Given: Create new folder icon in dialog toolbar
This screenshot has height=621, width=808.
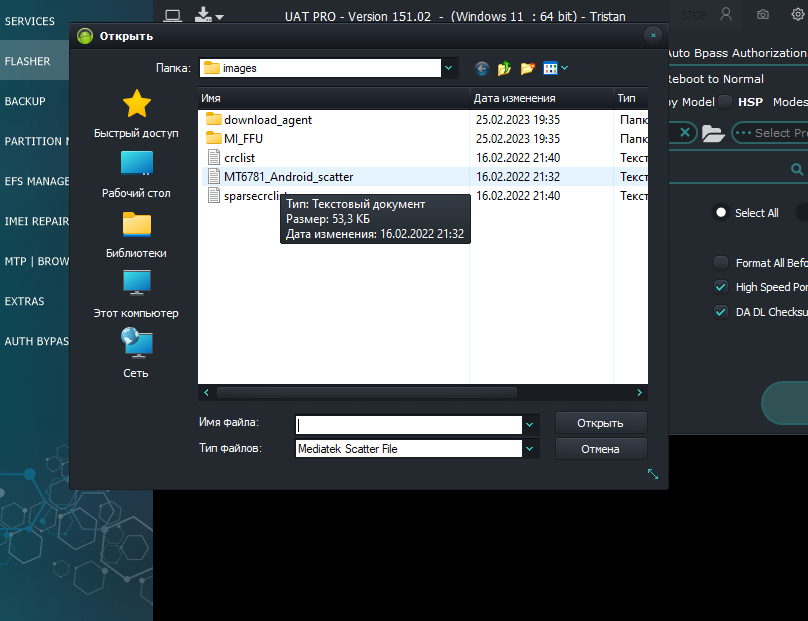Looking at the screenshot, I should click(x=528, y=68).
